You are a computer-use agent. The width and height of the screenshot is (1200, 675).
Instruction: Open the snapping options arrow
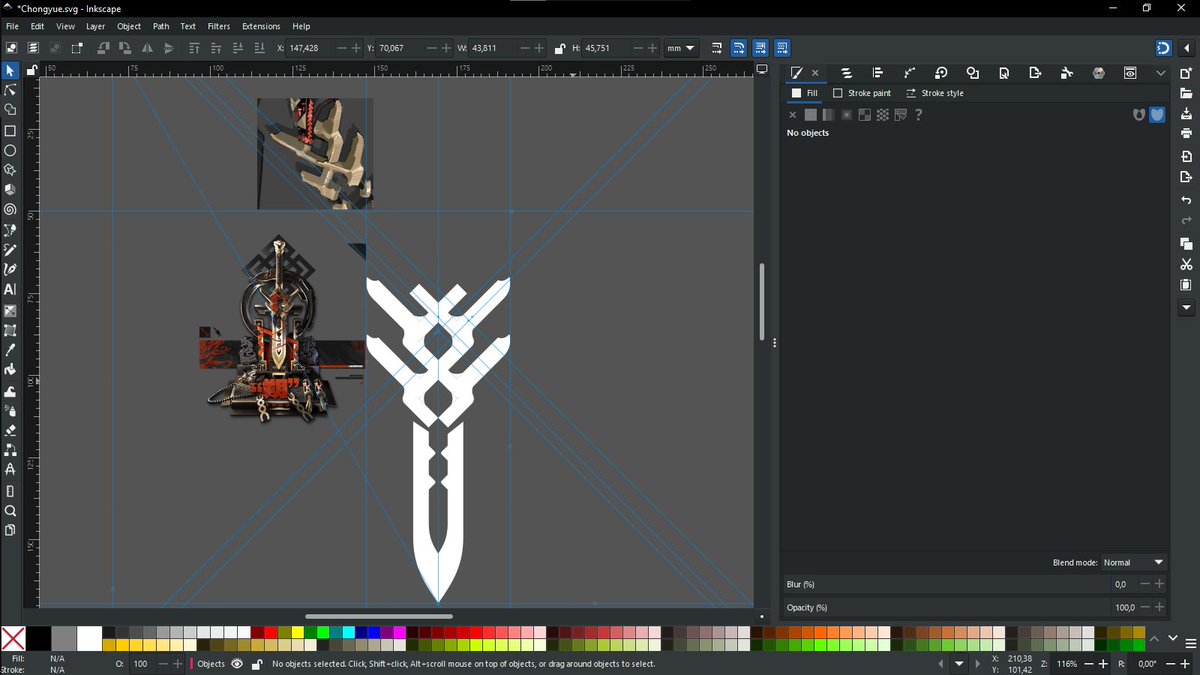pyautogui.click(x=1185, y=48)
